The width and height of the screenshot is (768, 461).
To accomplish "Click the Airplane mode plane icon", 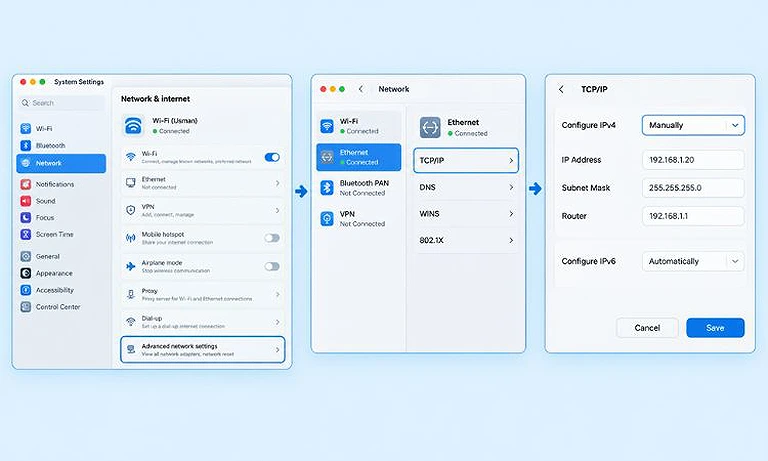I will (131, 266).
